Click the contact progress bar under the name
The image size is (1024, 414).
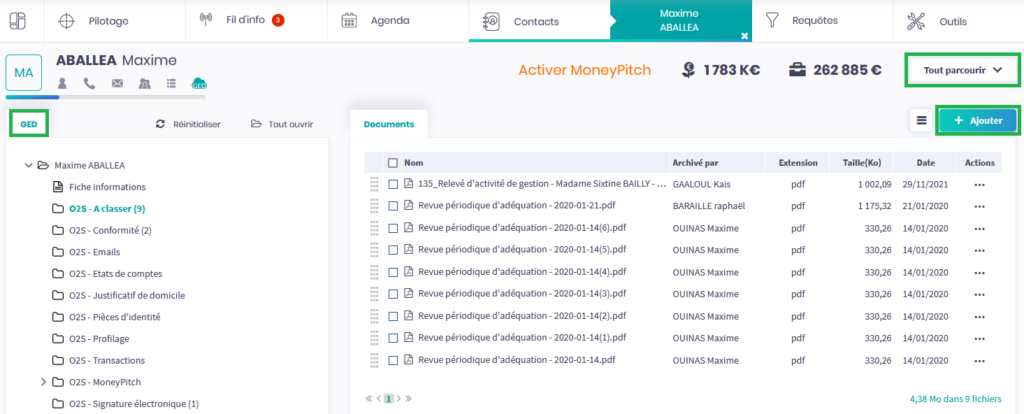[x=105, y=97]
